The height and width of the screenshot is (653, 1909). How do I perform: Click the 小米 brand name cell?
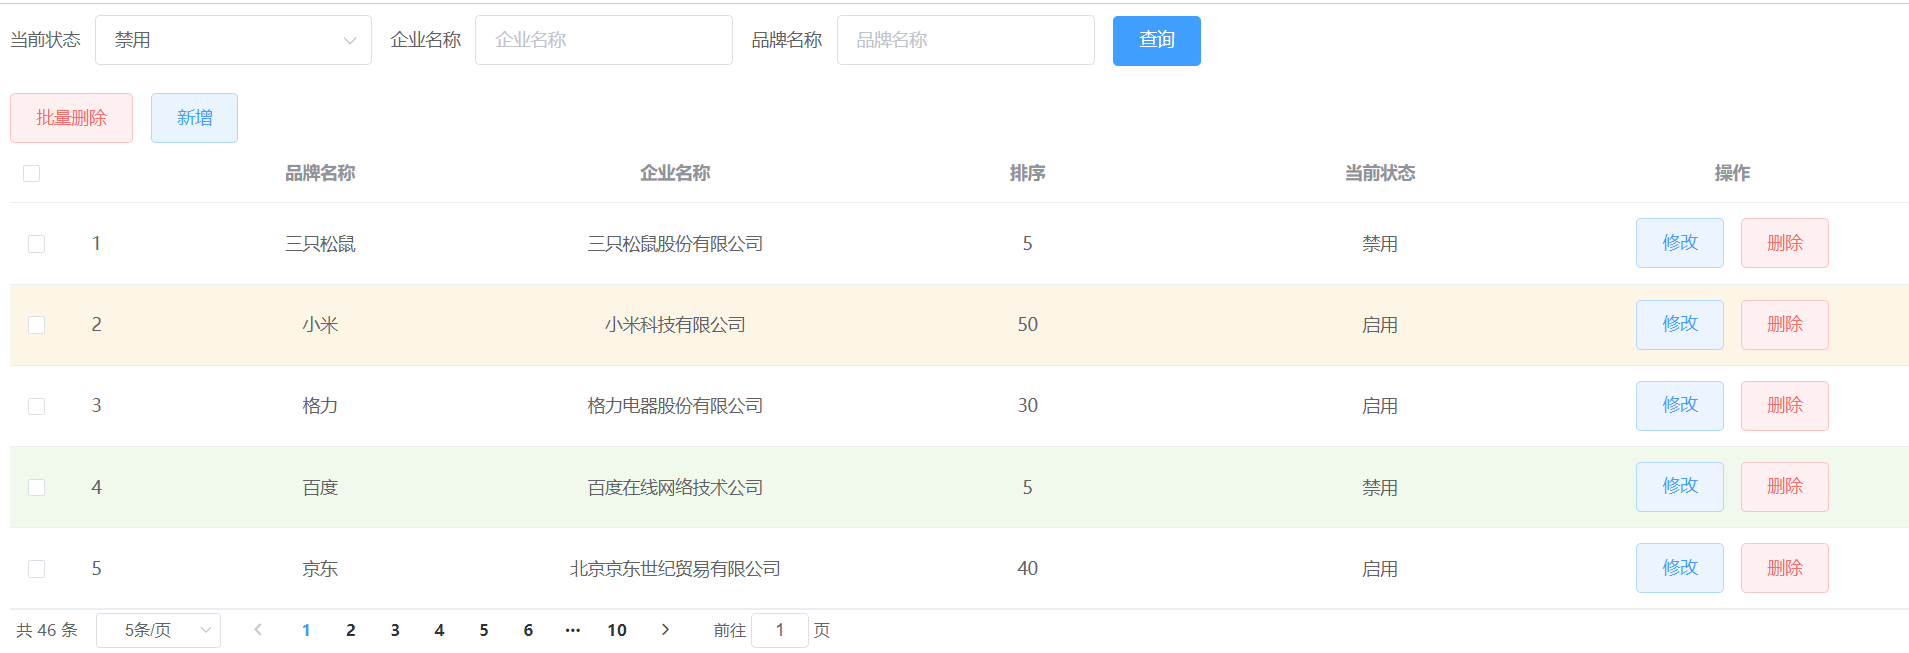coord(320,325)
